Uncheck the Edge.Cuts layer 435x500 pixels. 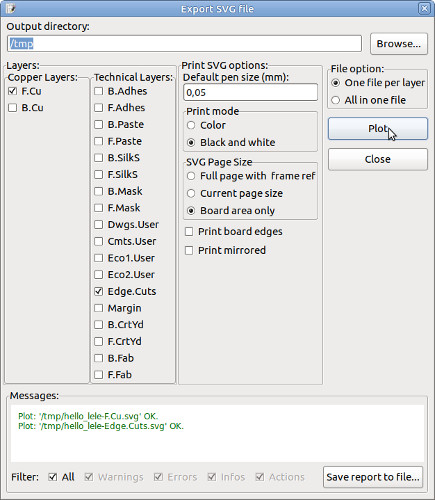pyautogui.click(x=98, y=291)
